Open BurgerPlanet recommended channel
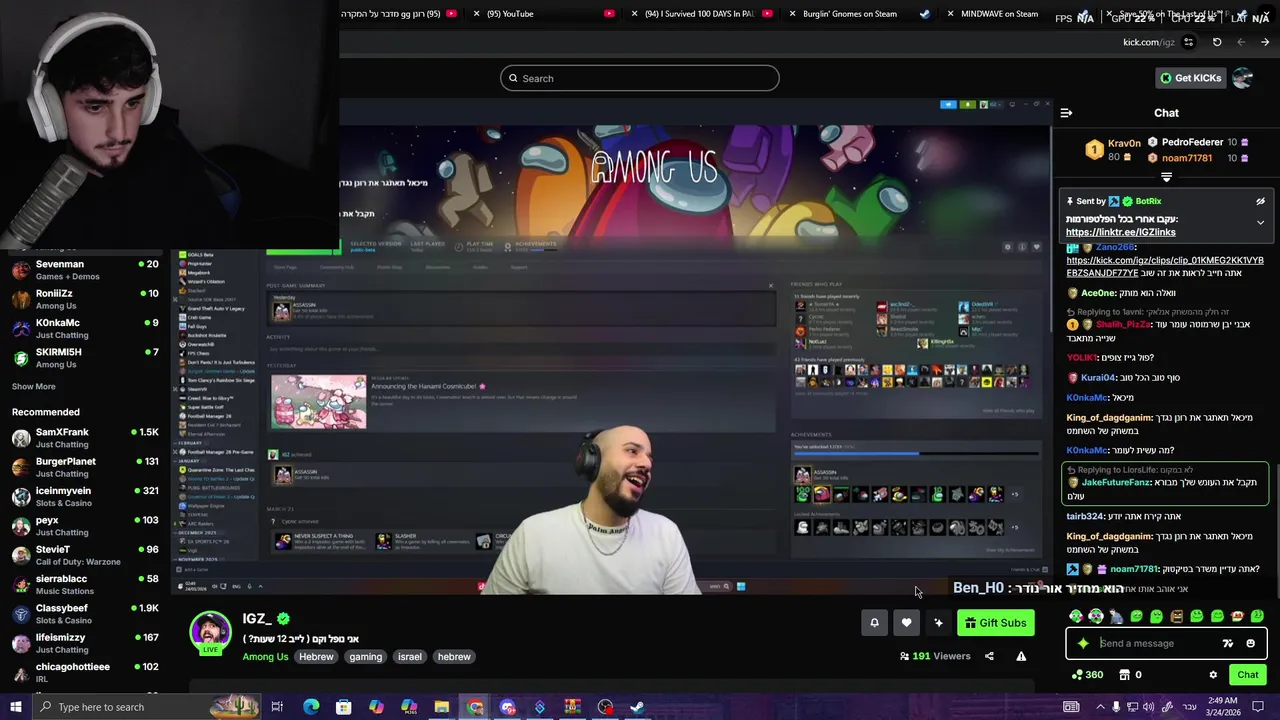 click(85, 467)
